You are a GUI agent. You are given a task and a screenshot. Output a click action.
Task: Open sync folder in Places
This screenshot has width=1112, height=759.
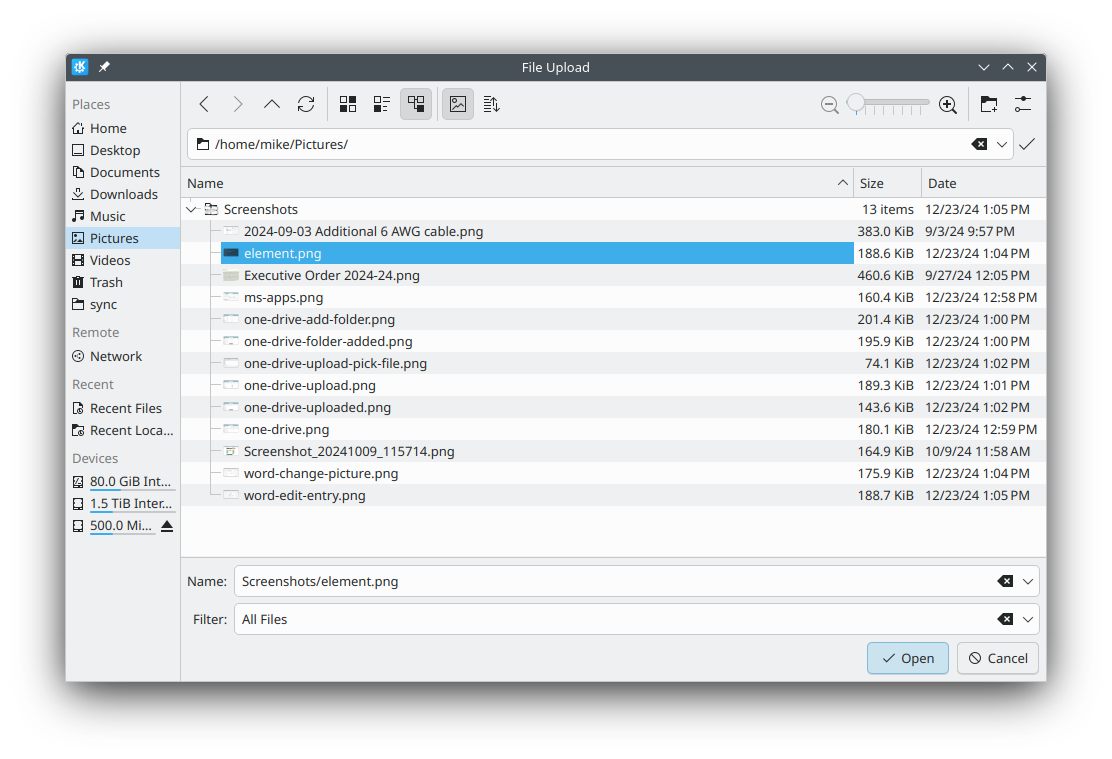(123, 304)
